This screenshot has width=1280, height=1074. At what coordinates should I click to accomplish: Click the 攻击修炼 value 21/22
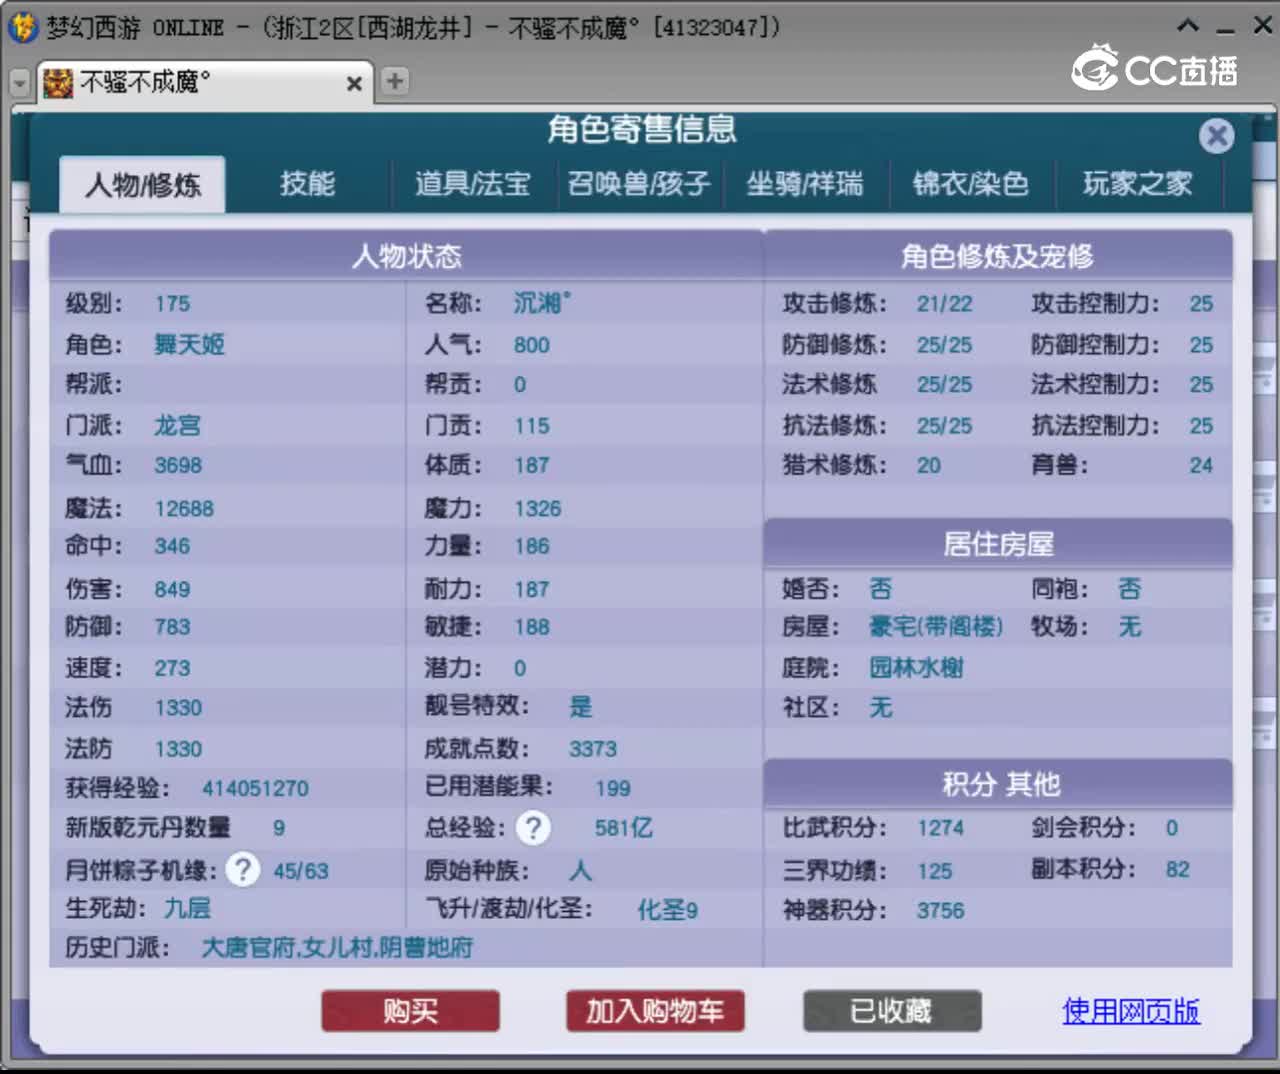(944, 304)
